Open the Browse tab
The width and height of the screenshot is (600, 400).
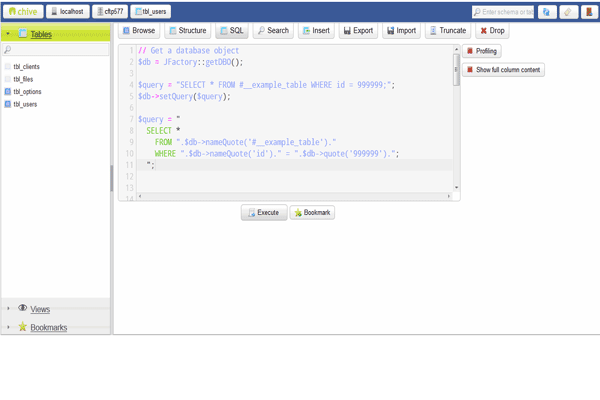(138, 31)
